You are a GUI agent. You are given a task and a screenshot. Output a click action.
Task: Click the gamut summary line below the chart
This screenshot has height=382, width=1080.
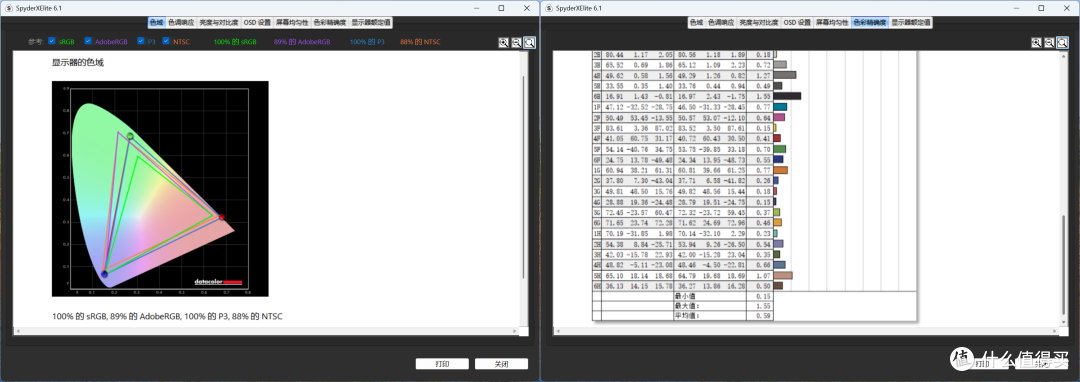coord(167,316)
